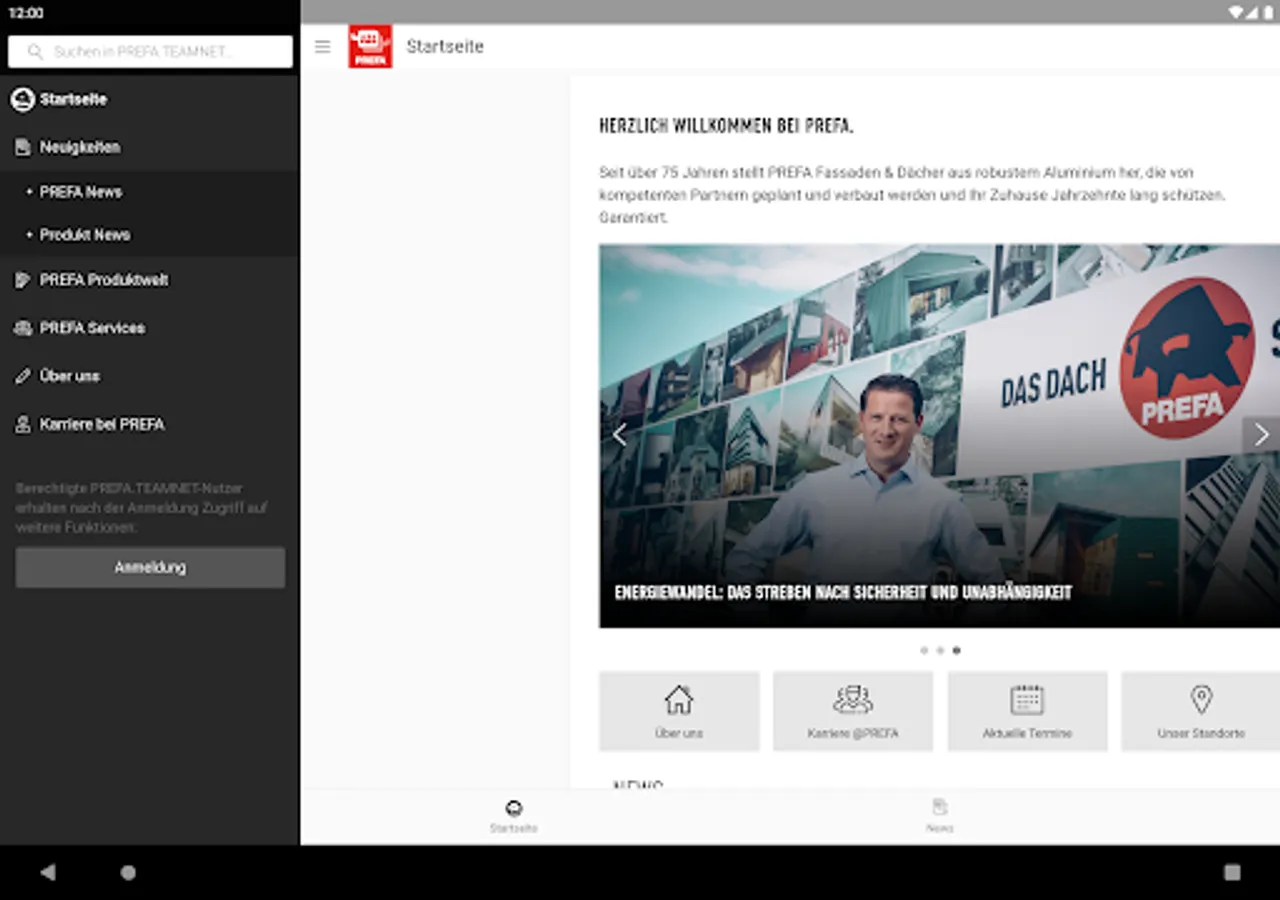
Task: Click the Karriere bei PREFA person icon
Action: tap(22, 424)
